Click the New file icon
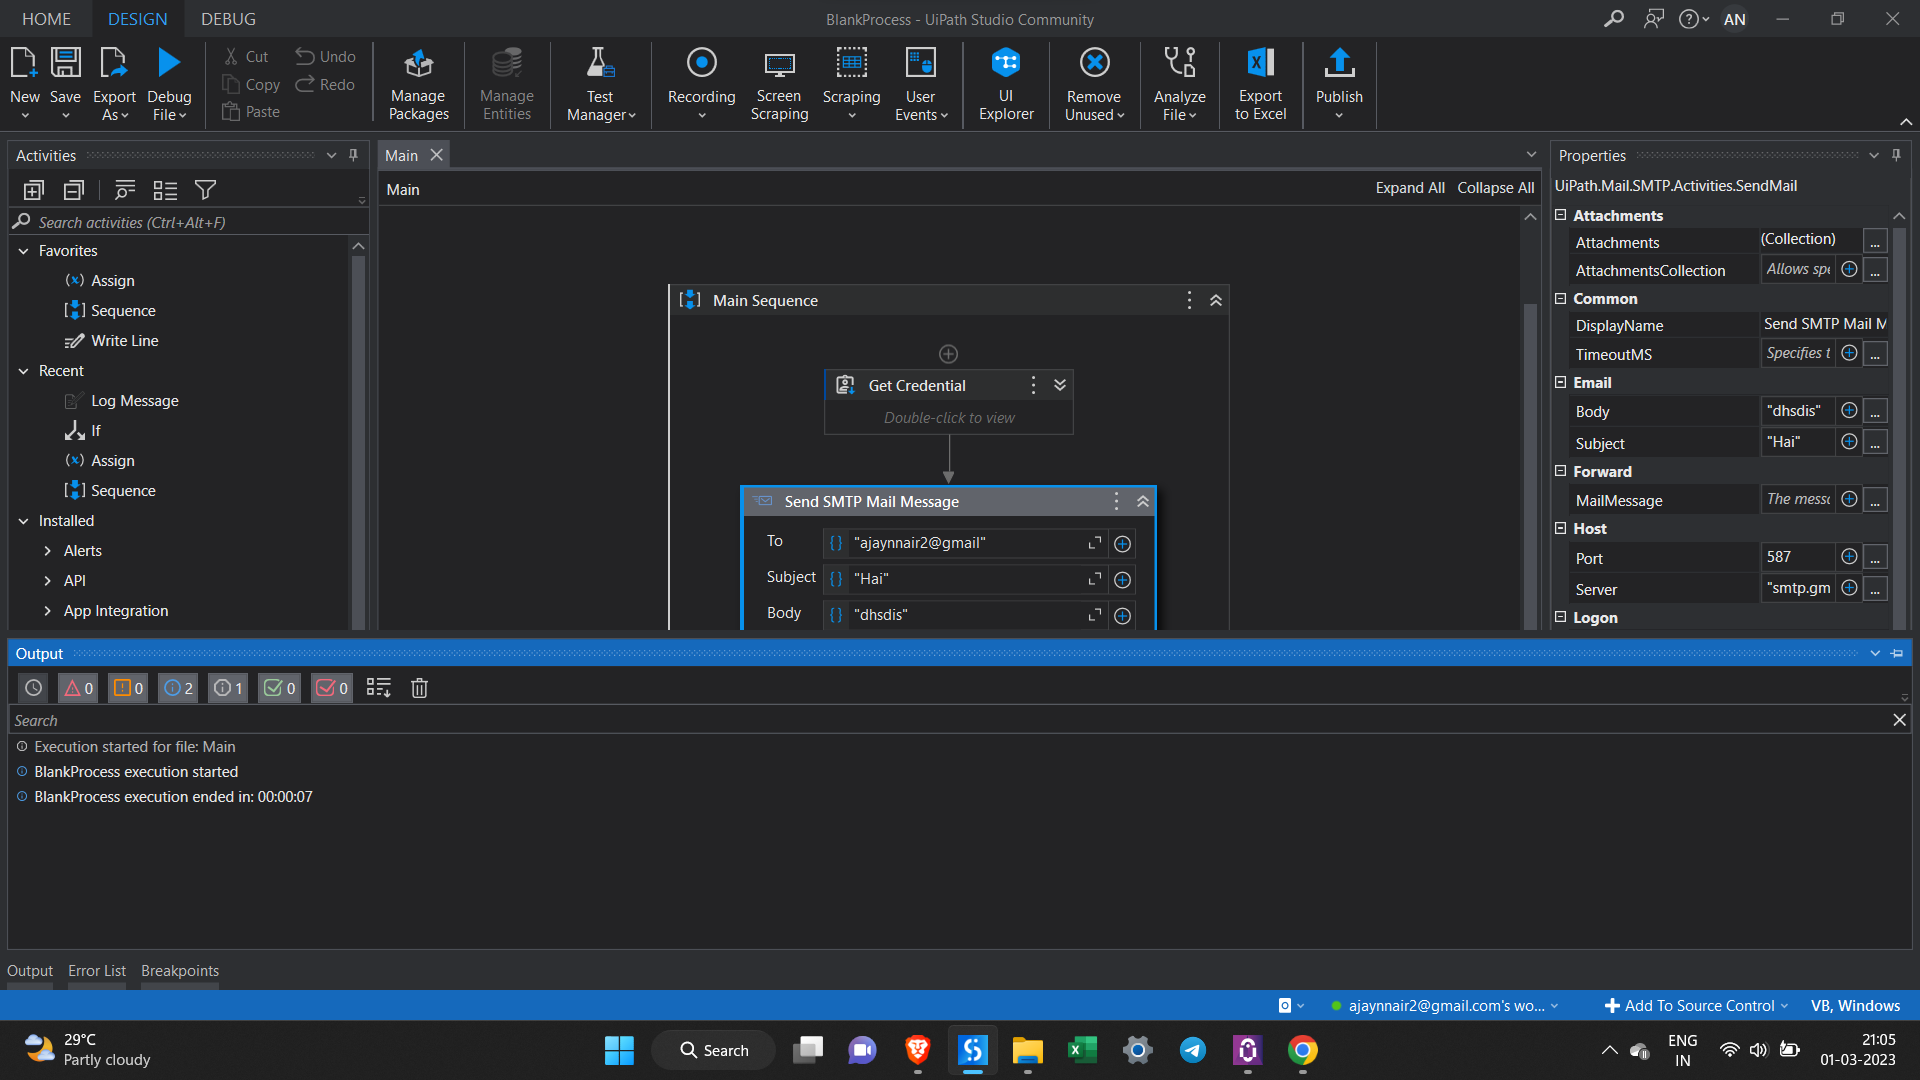The width and height of the screenshot is (1920, 1080). (24, 63)
